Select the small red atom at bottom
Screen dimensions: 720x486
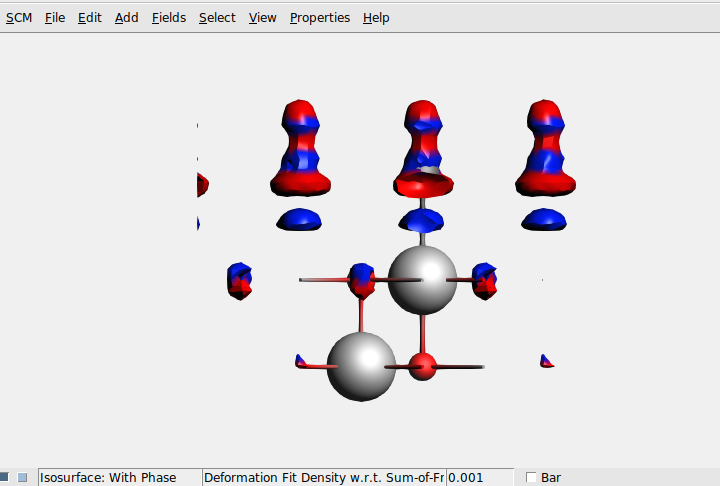pos(423,366)
